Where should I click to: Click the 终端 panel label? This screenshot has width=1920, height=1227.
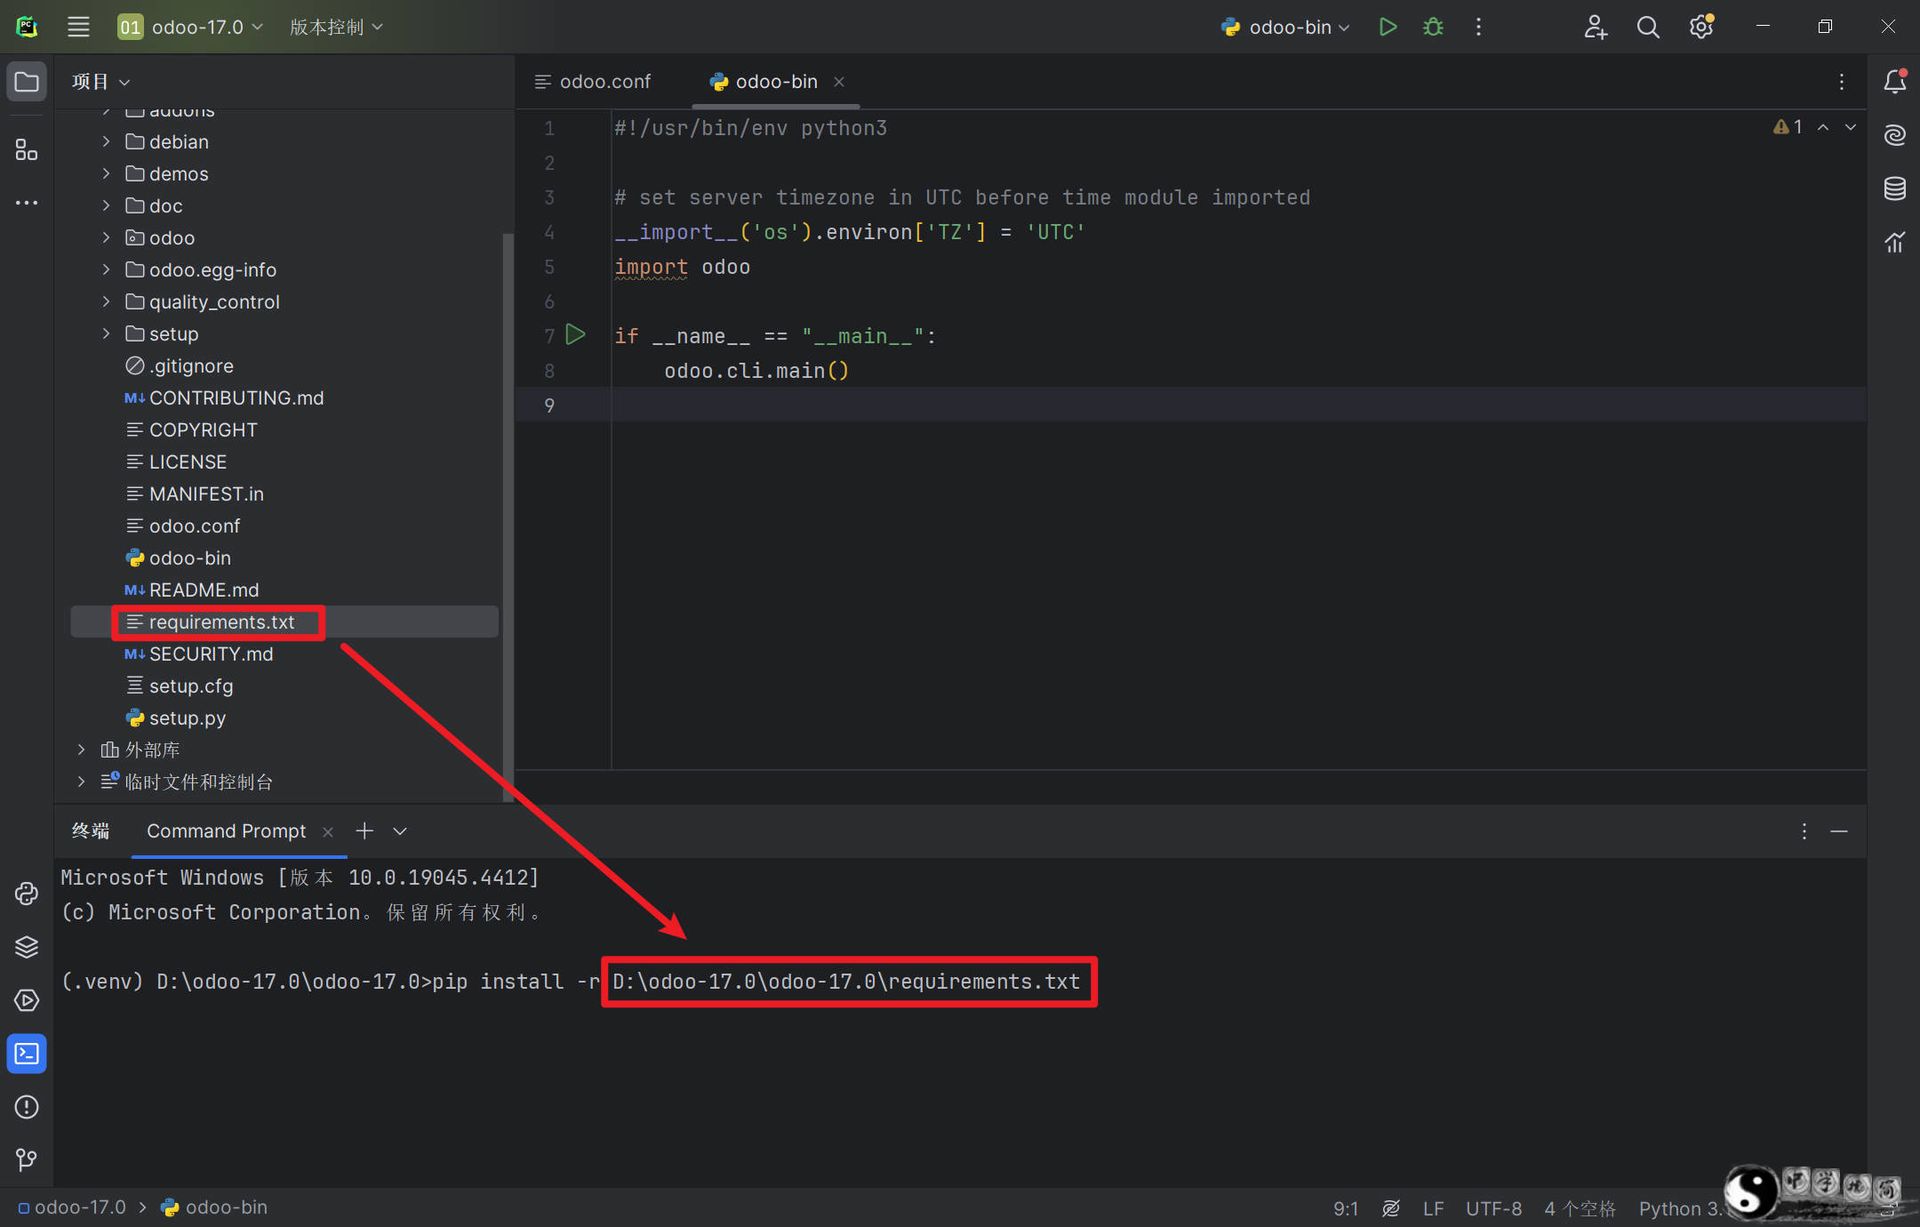91,831
